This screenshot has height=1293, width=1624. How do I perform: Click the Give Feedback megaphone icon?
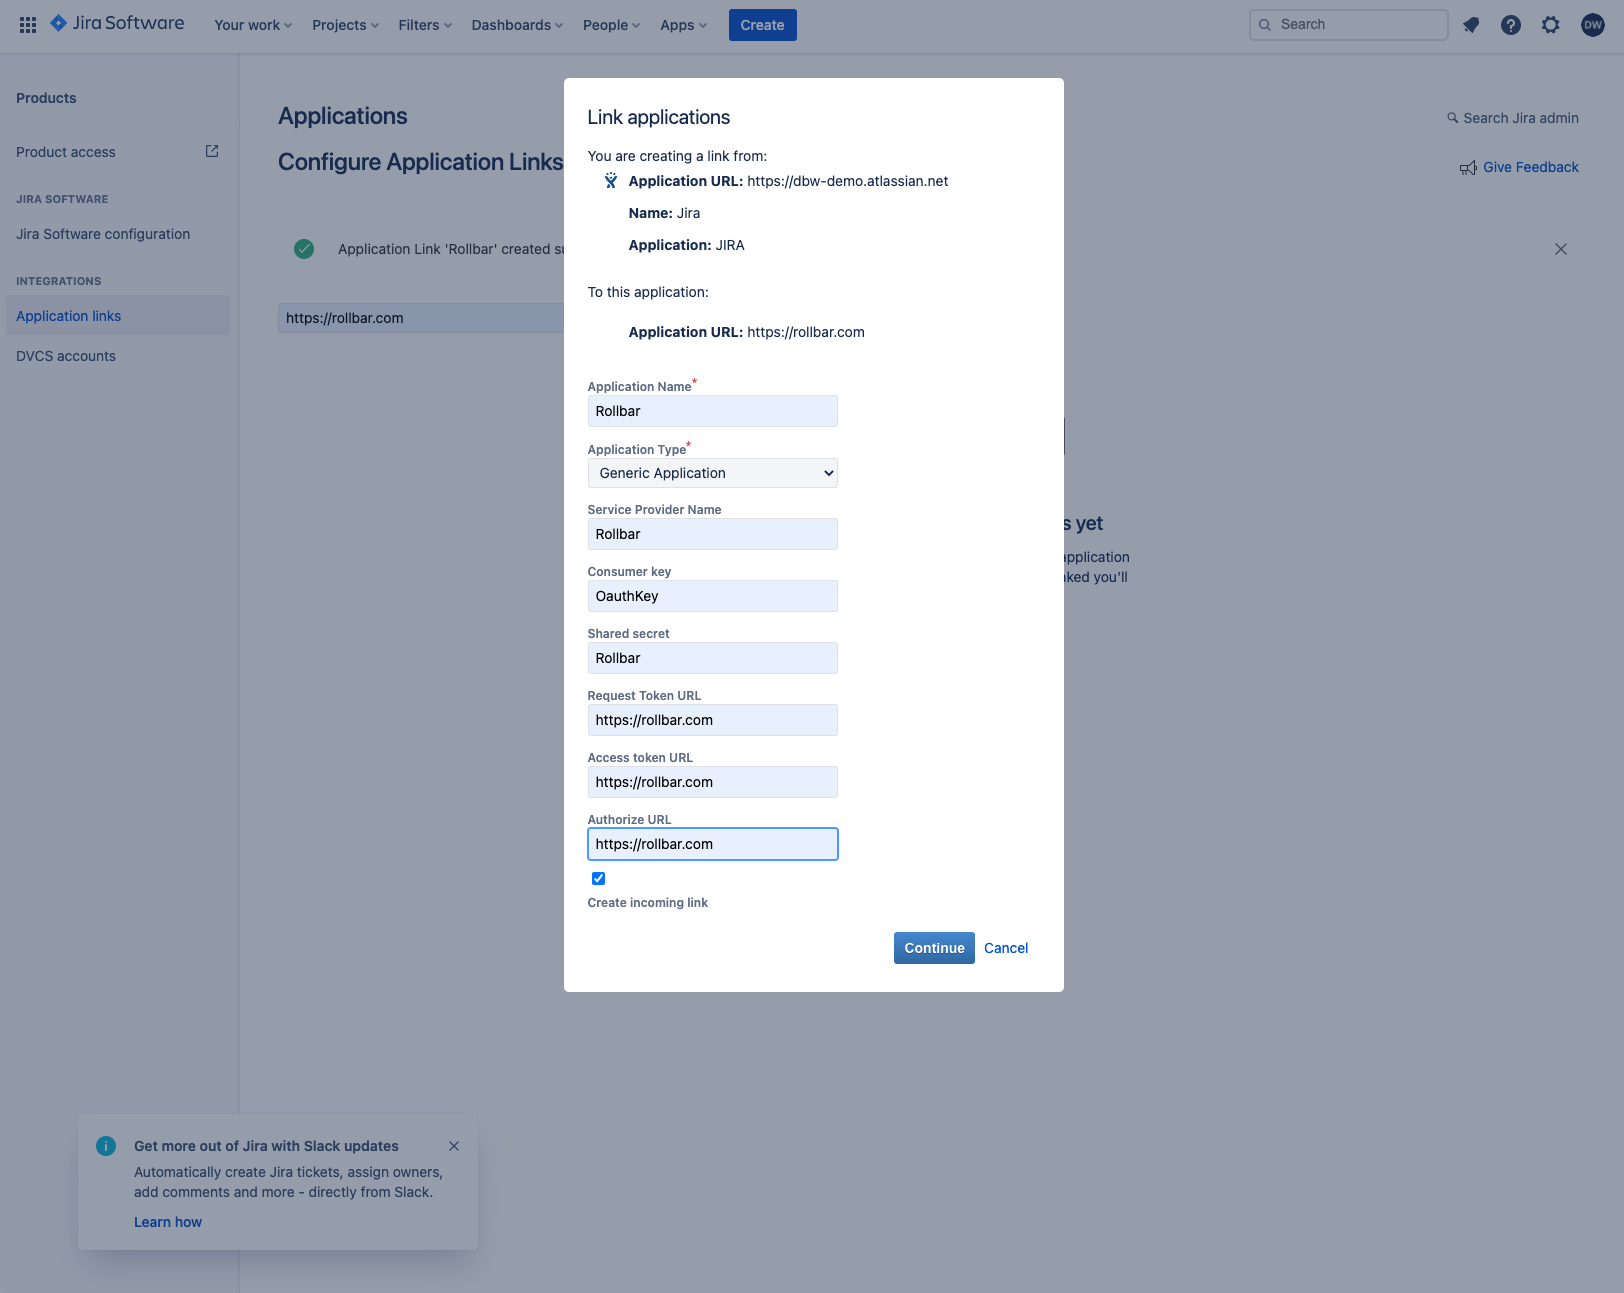tap(1468, 168)
